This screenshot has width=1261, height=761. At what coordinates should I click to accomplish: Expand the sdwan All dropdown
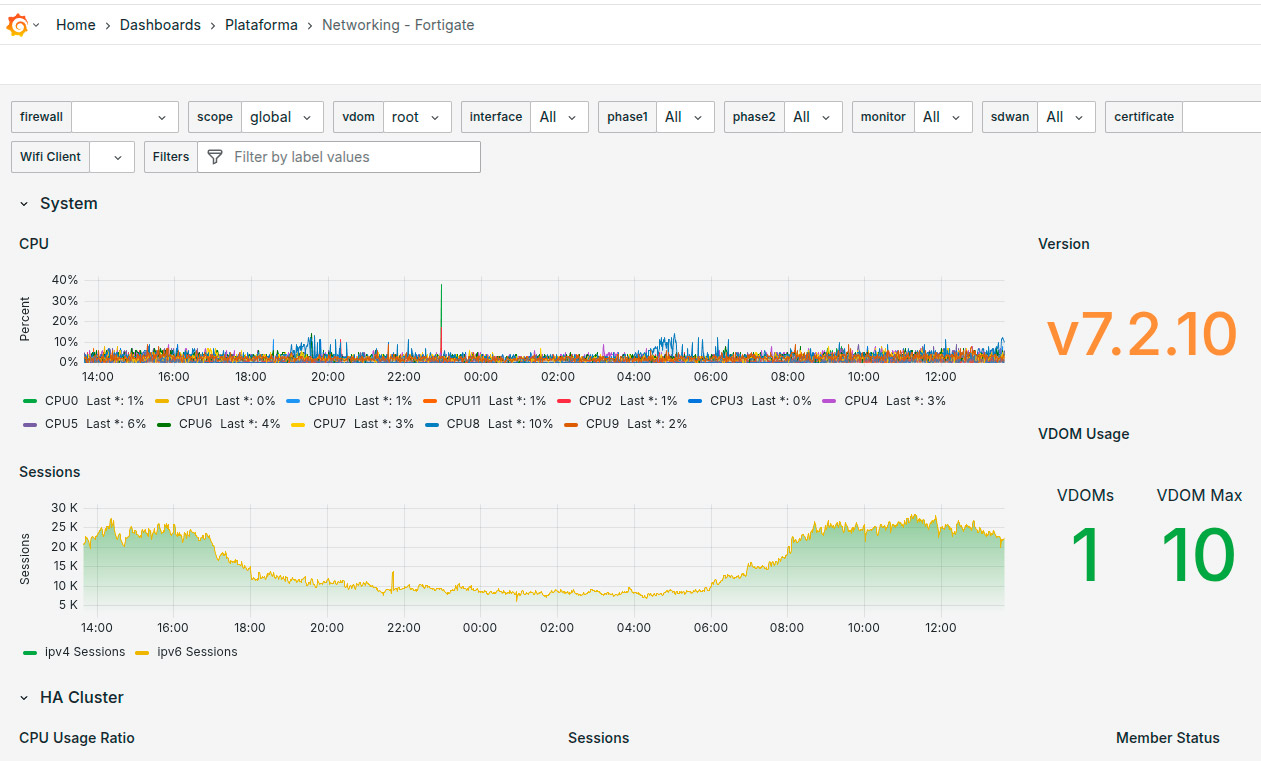[1065, 117]
